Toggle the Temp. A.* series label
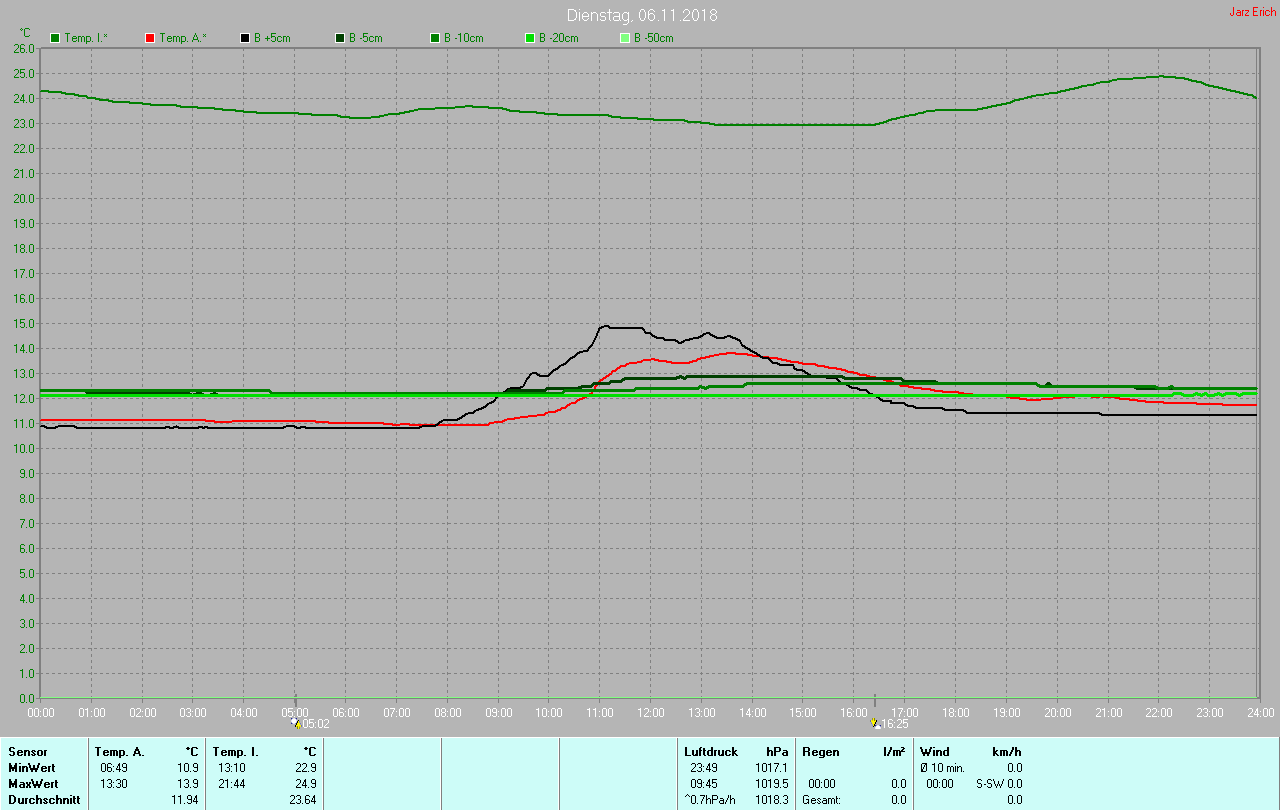 pos(182,38)
